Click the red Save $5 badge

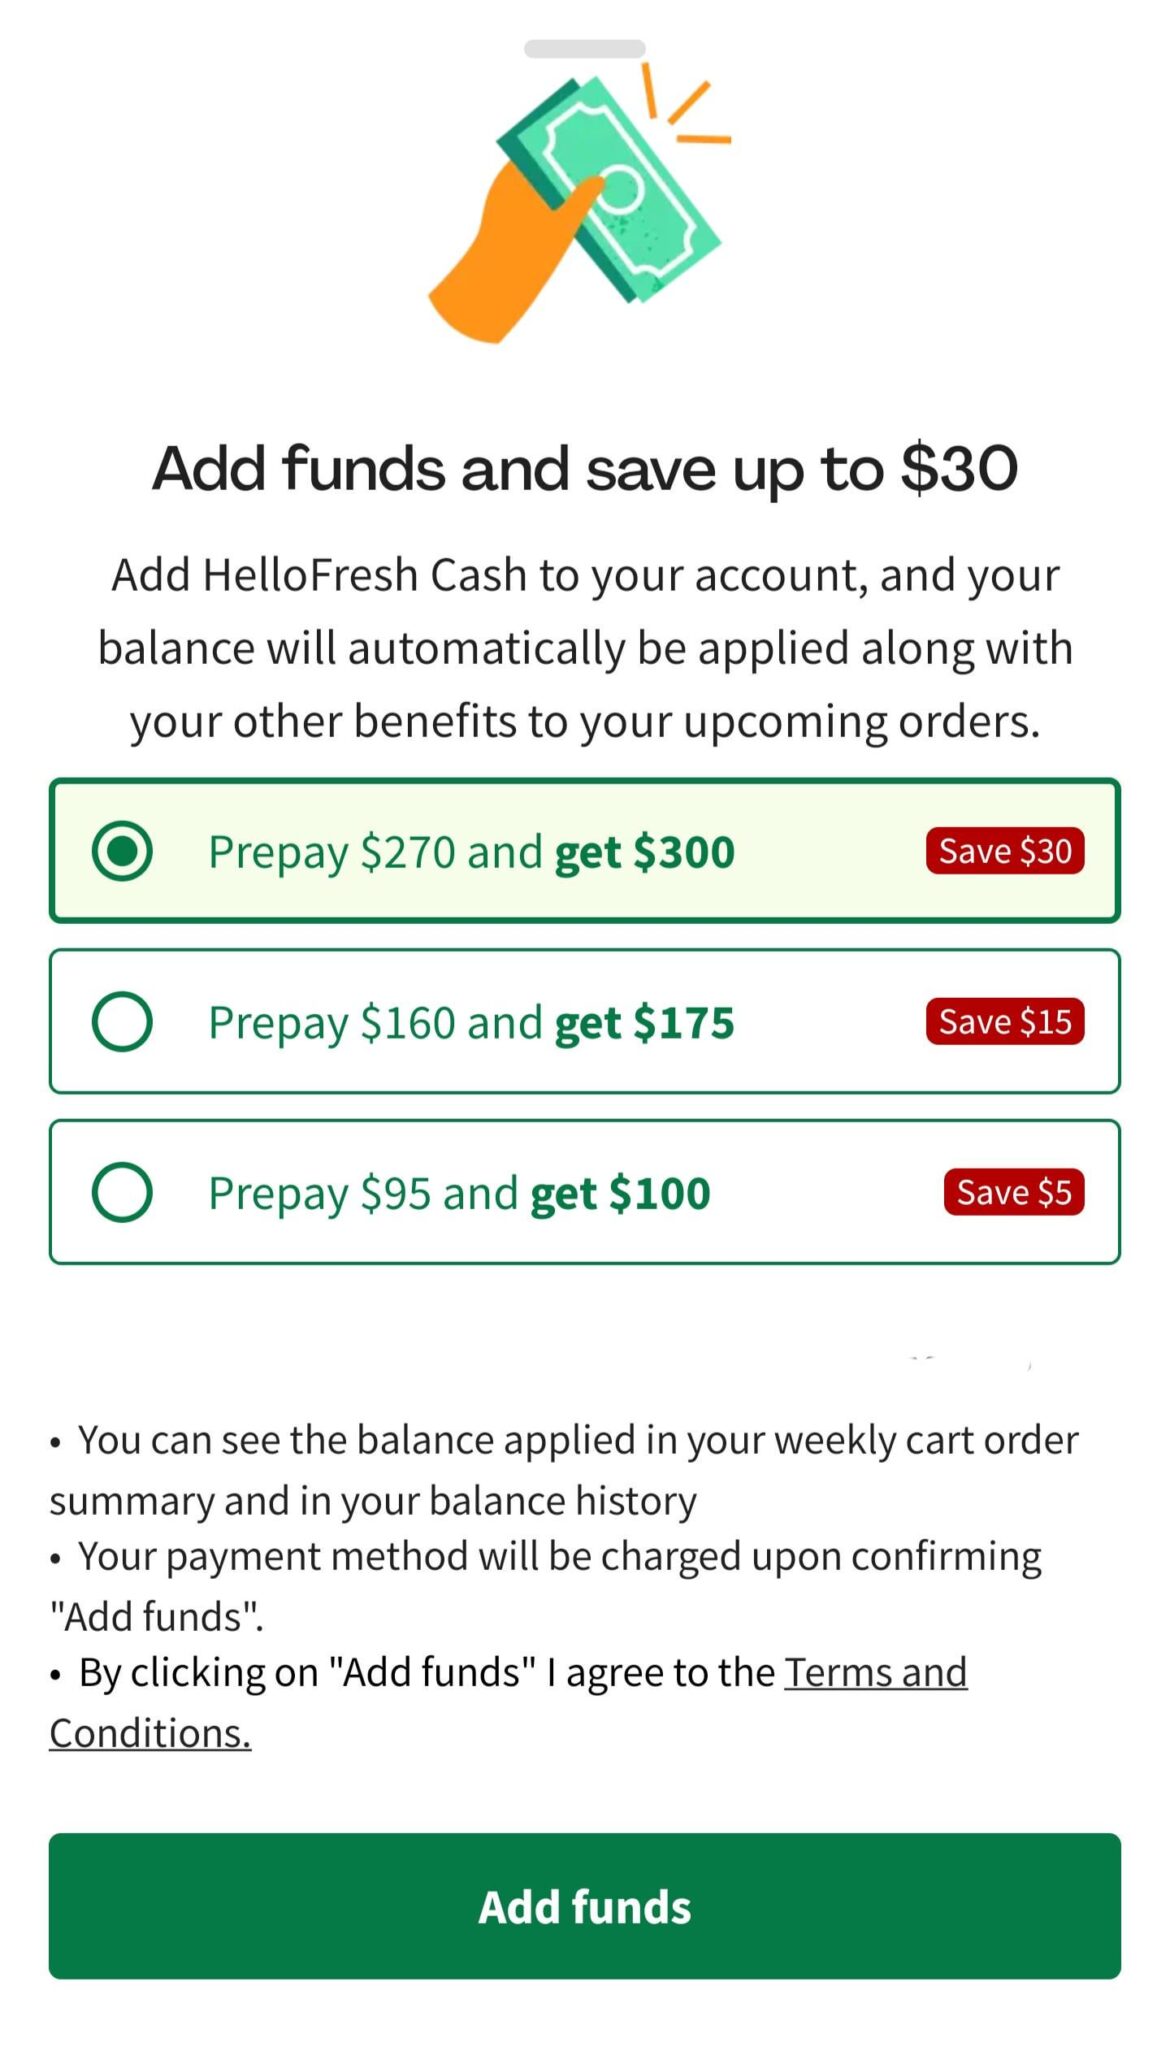[x=1013, y=1192]
